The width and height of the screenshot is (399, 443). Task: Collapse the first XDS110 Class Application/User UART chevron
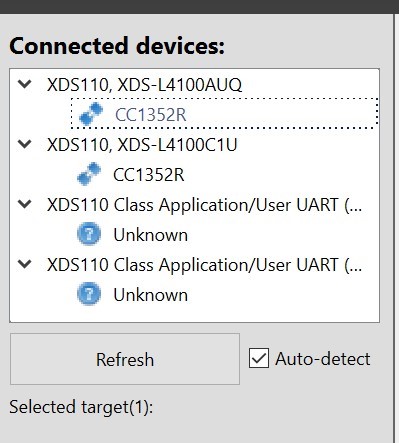tap(25, 204)
